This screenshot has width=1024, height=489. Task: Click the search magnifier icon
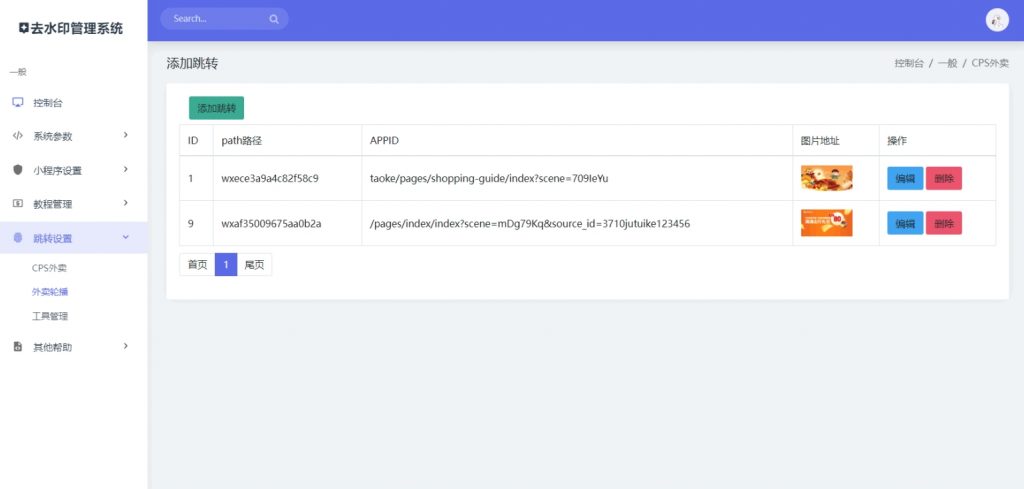click(x=274, y=19)
